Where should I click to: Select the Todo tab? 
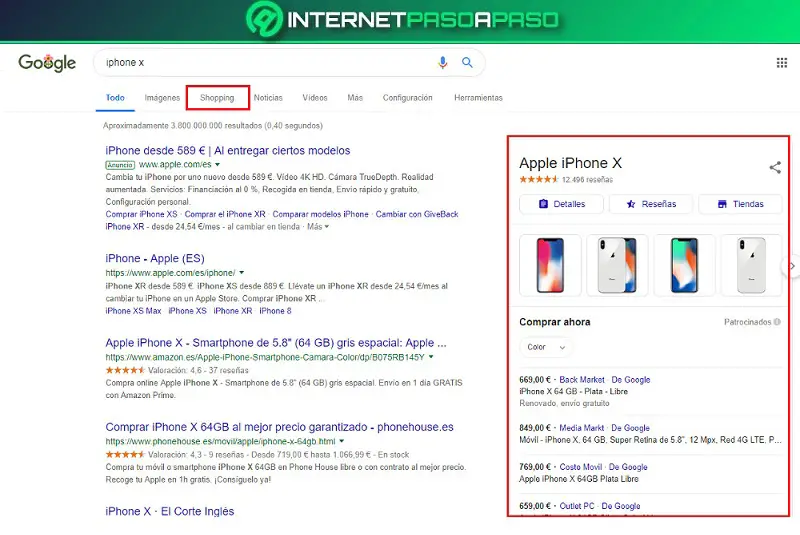coord(115,97)
